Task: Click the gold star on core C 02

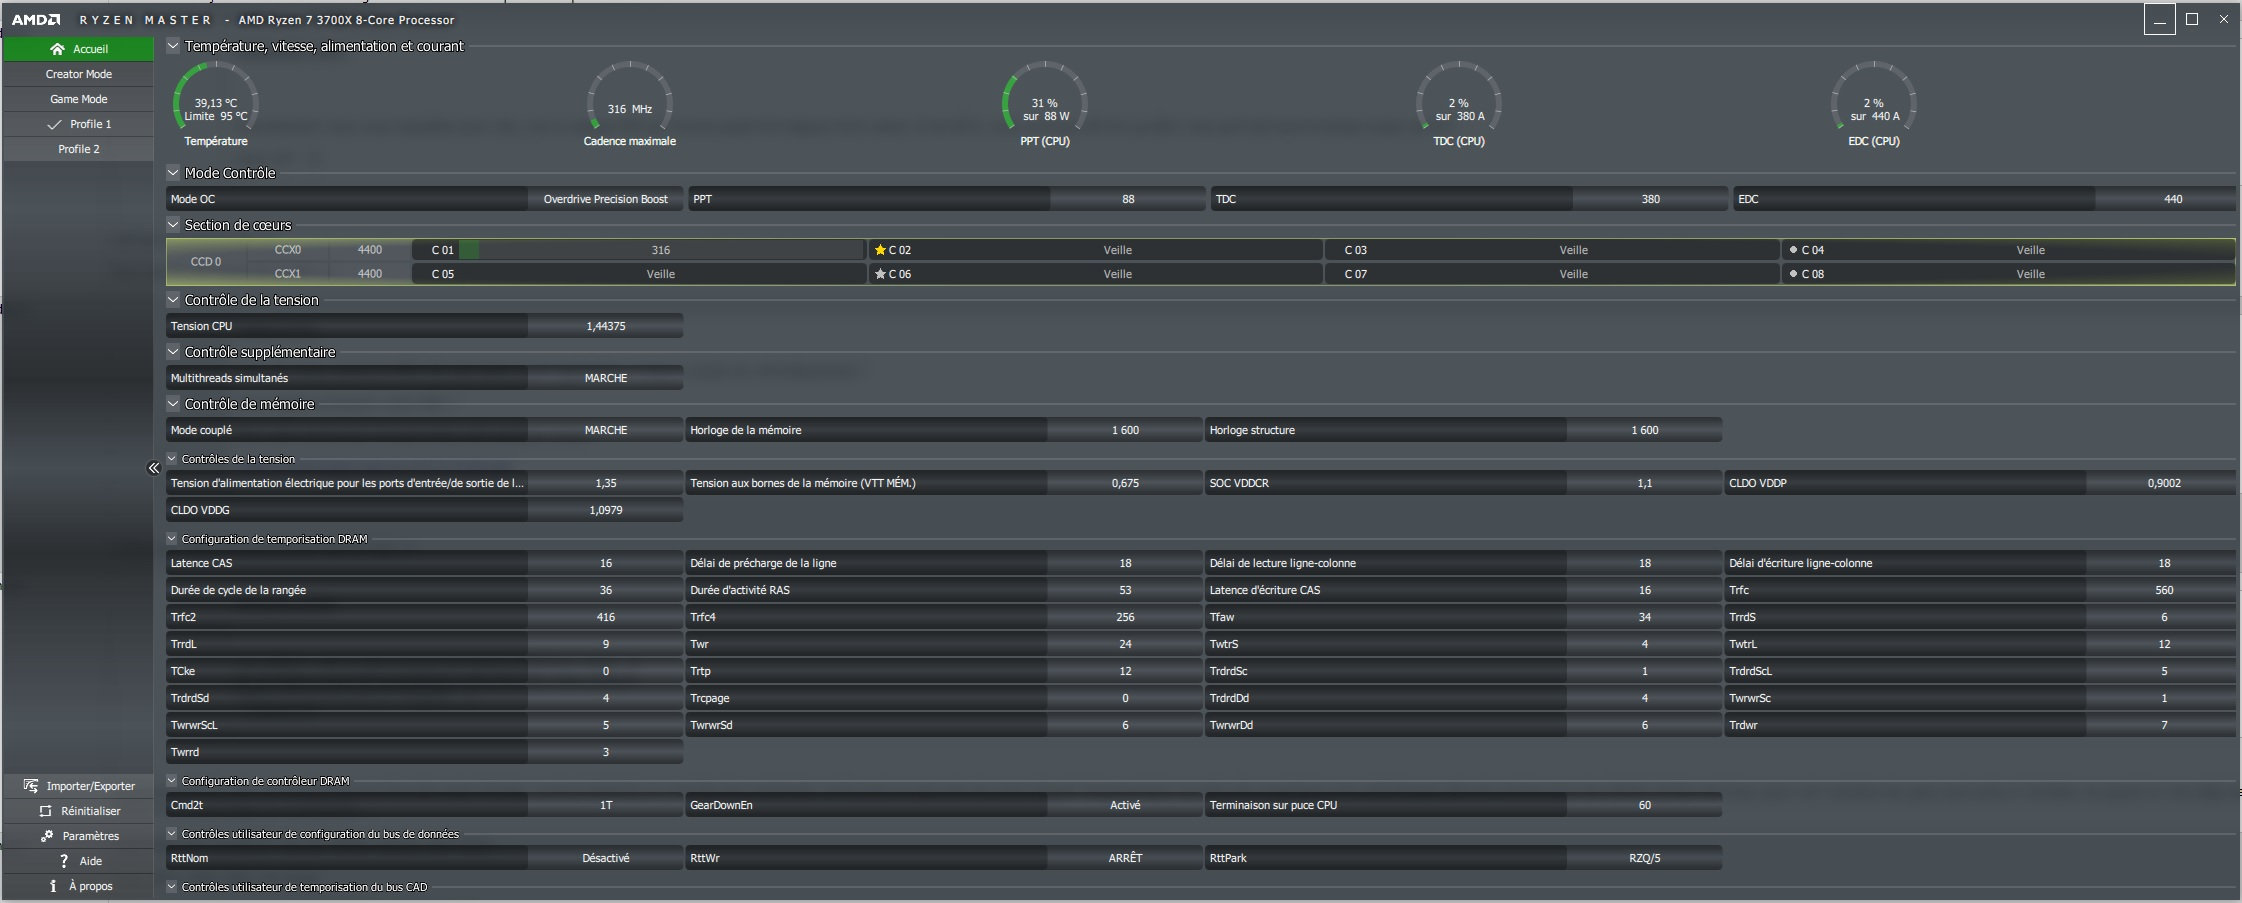Action: coord(880,250)
